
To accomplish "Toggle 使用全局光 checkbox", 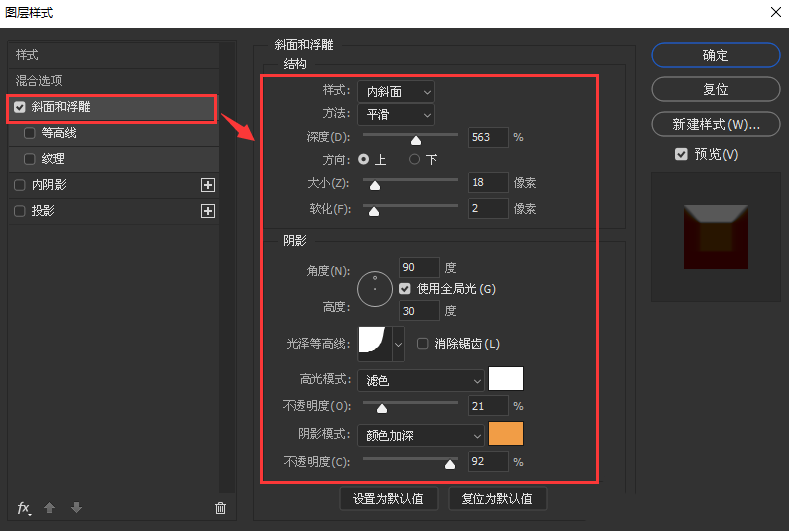I will (405, 289).
